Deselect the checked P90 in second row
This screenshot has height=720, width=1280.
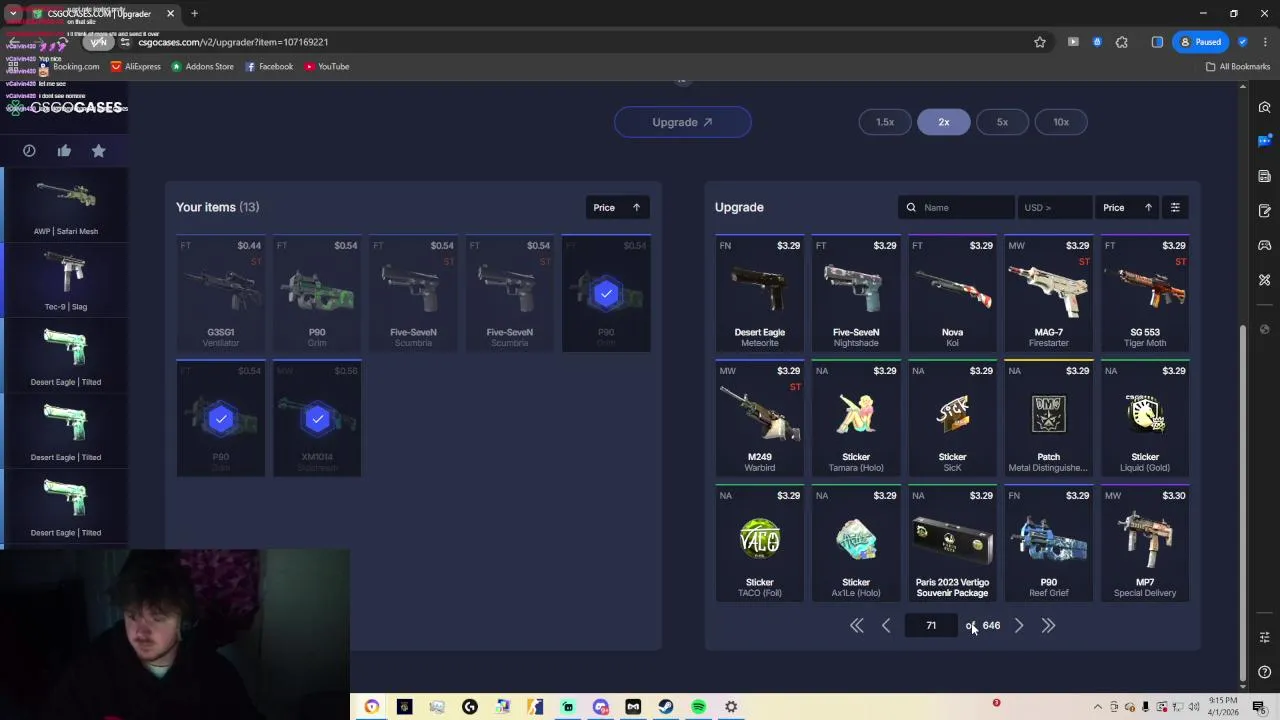pyautogui.click(x=221, y=418)
